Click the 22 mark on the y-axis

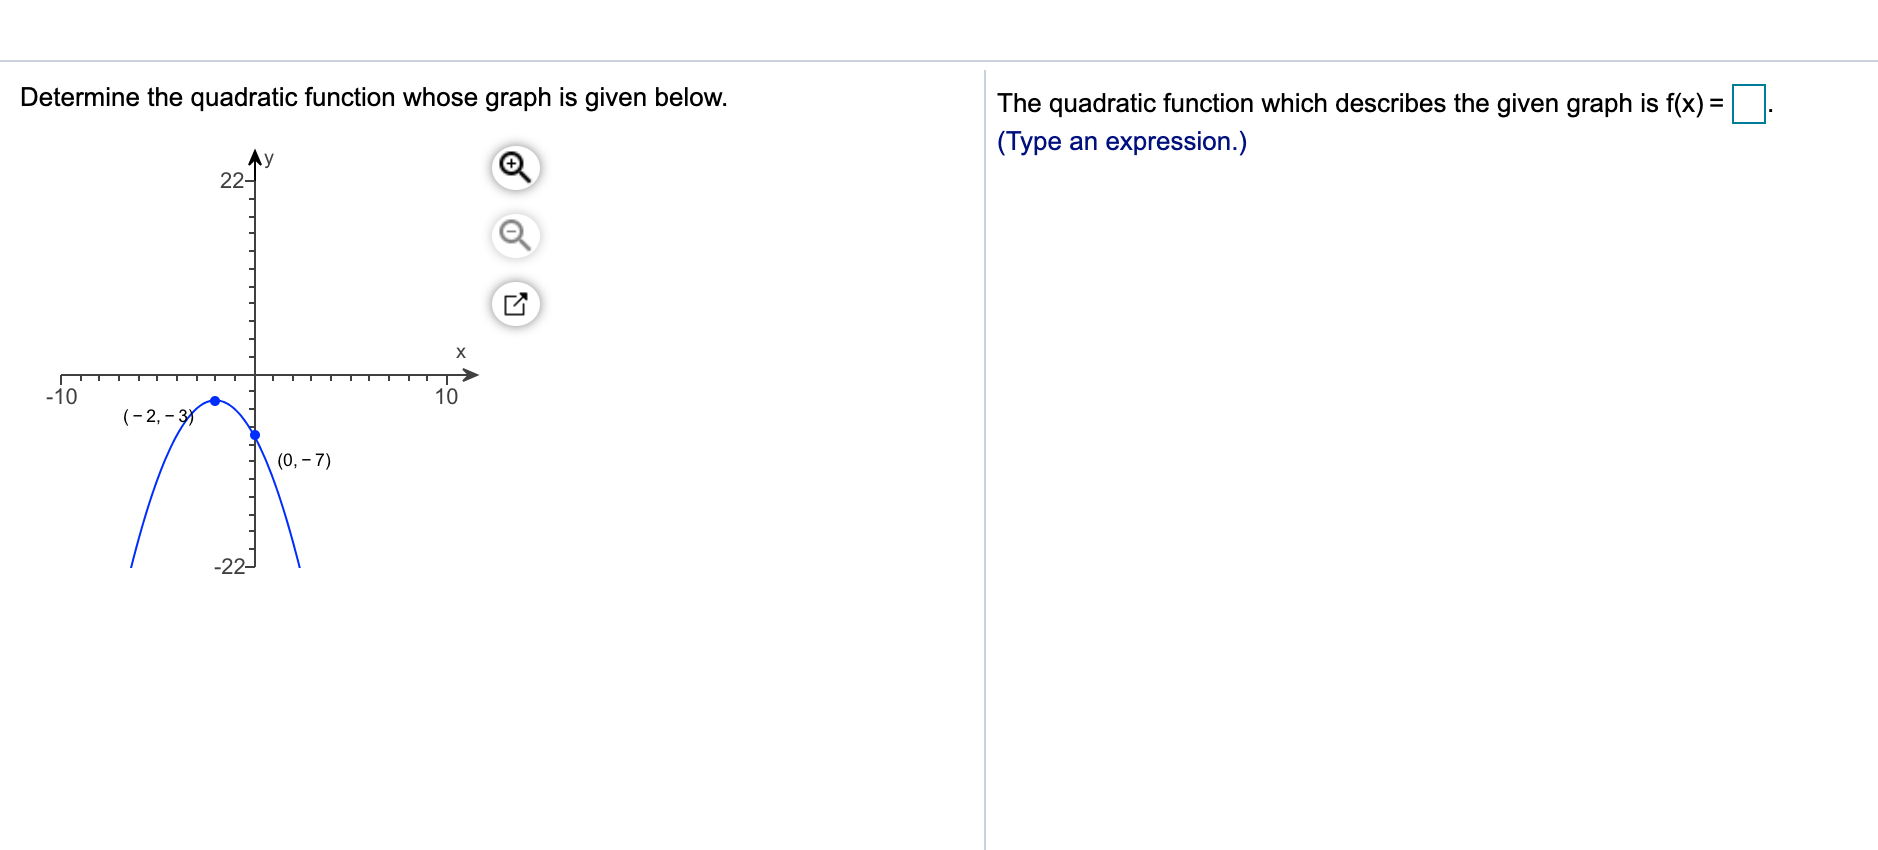[231, 180]
